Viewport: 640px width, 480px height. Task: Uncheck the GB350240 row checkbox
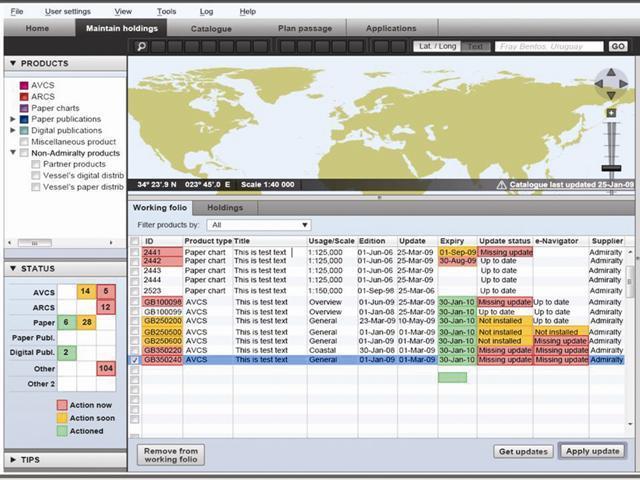(x=135, y=360)
